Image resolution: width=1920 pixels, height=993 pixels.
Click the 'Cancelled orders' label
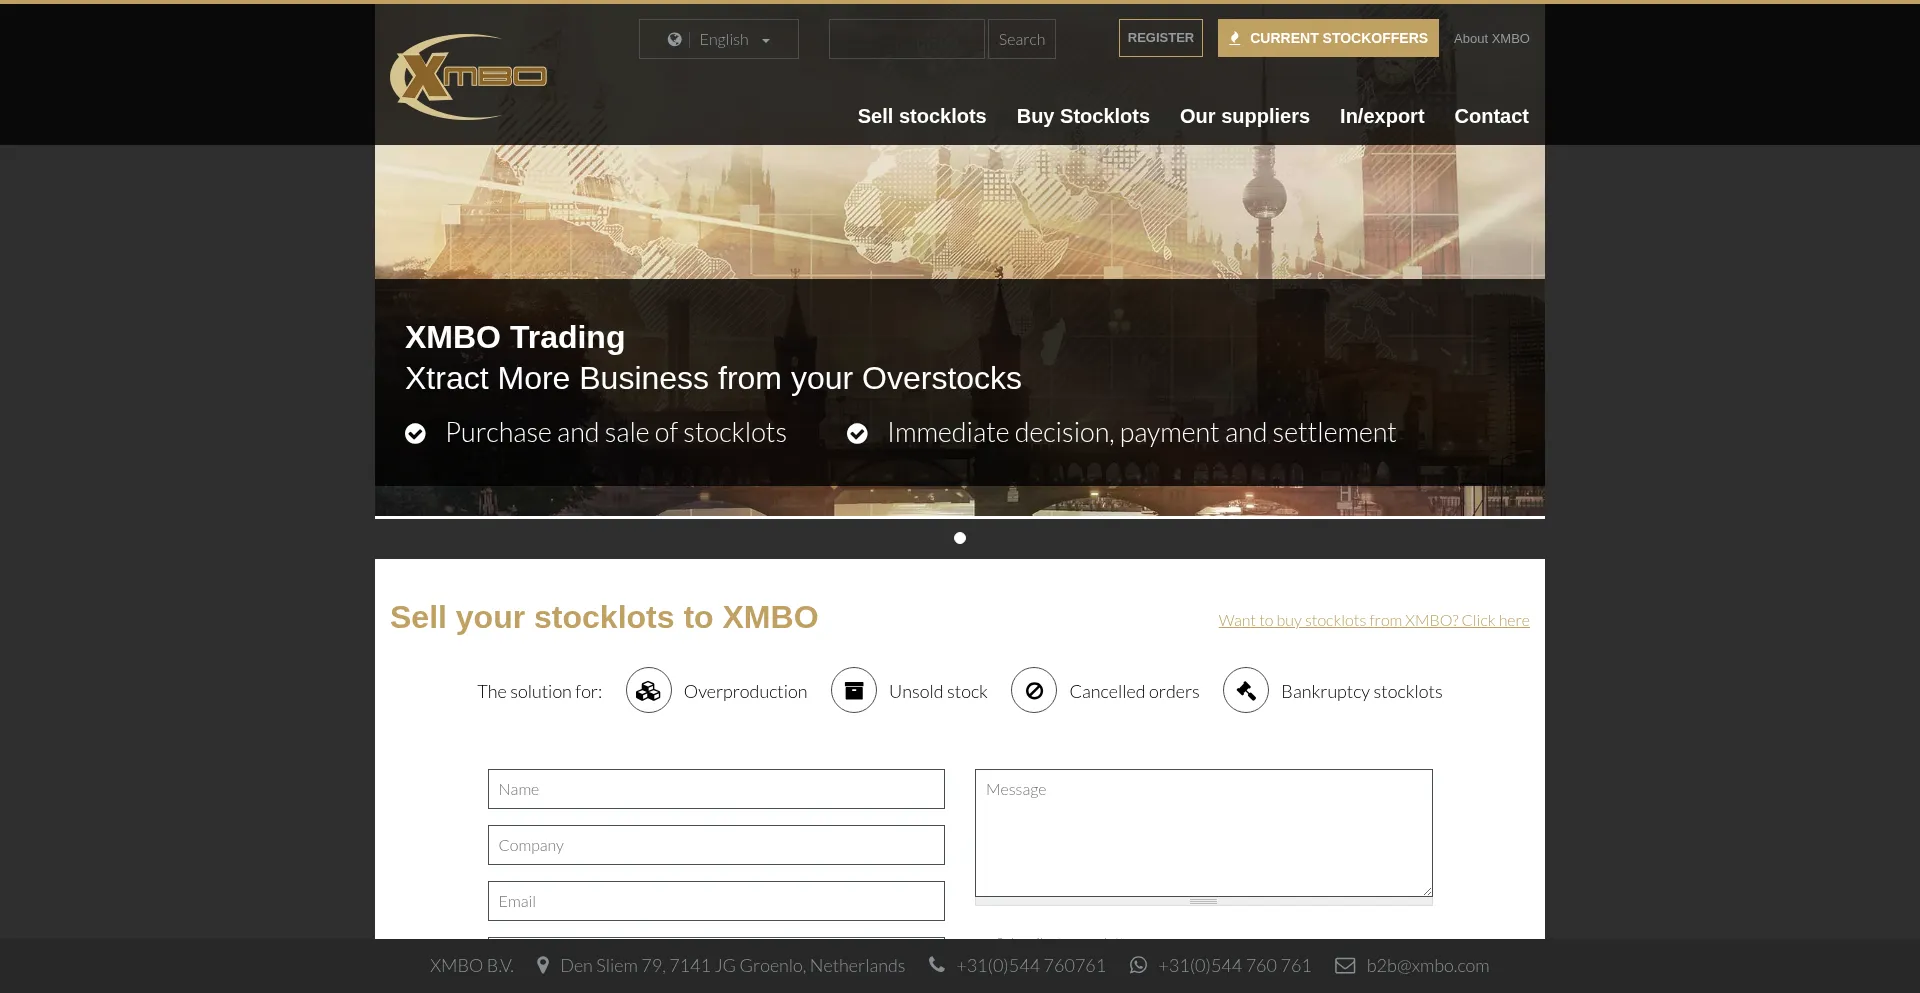tap(1134, 691)
